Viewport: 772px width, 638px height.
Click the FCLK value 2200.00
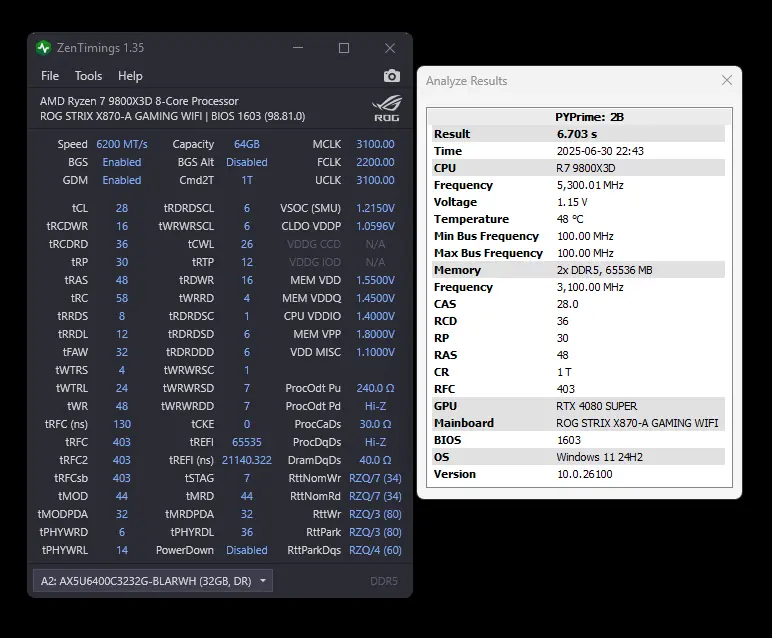[x=375, y=162]
